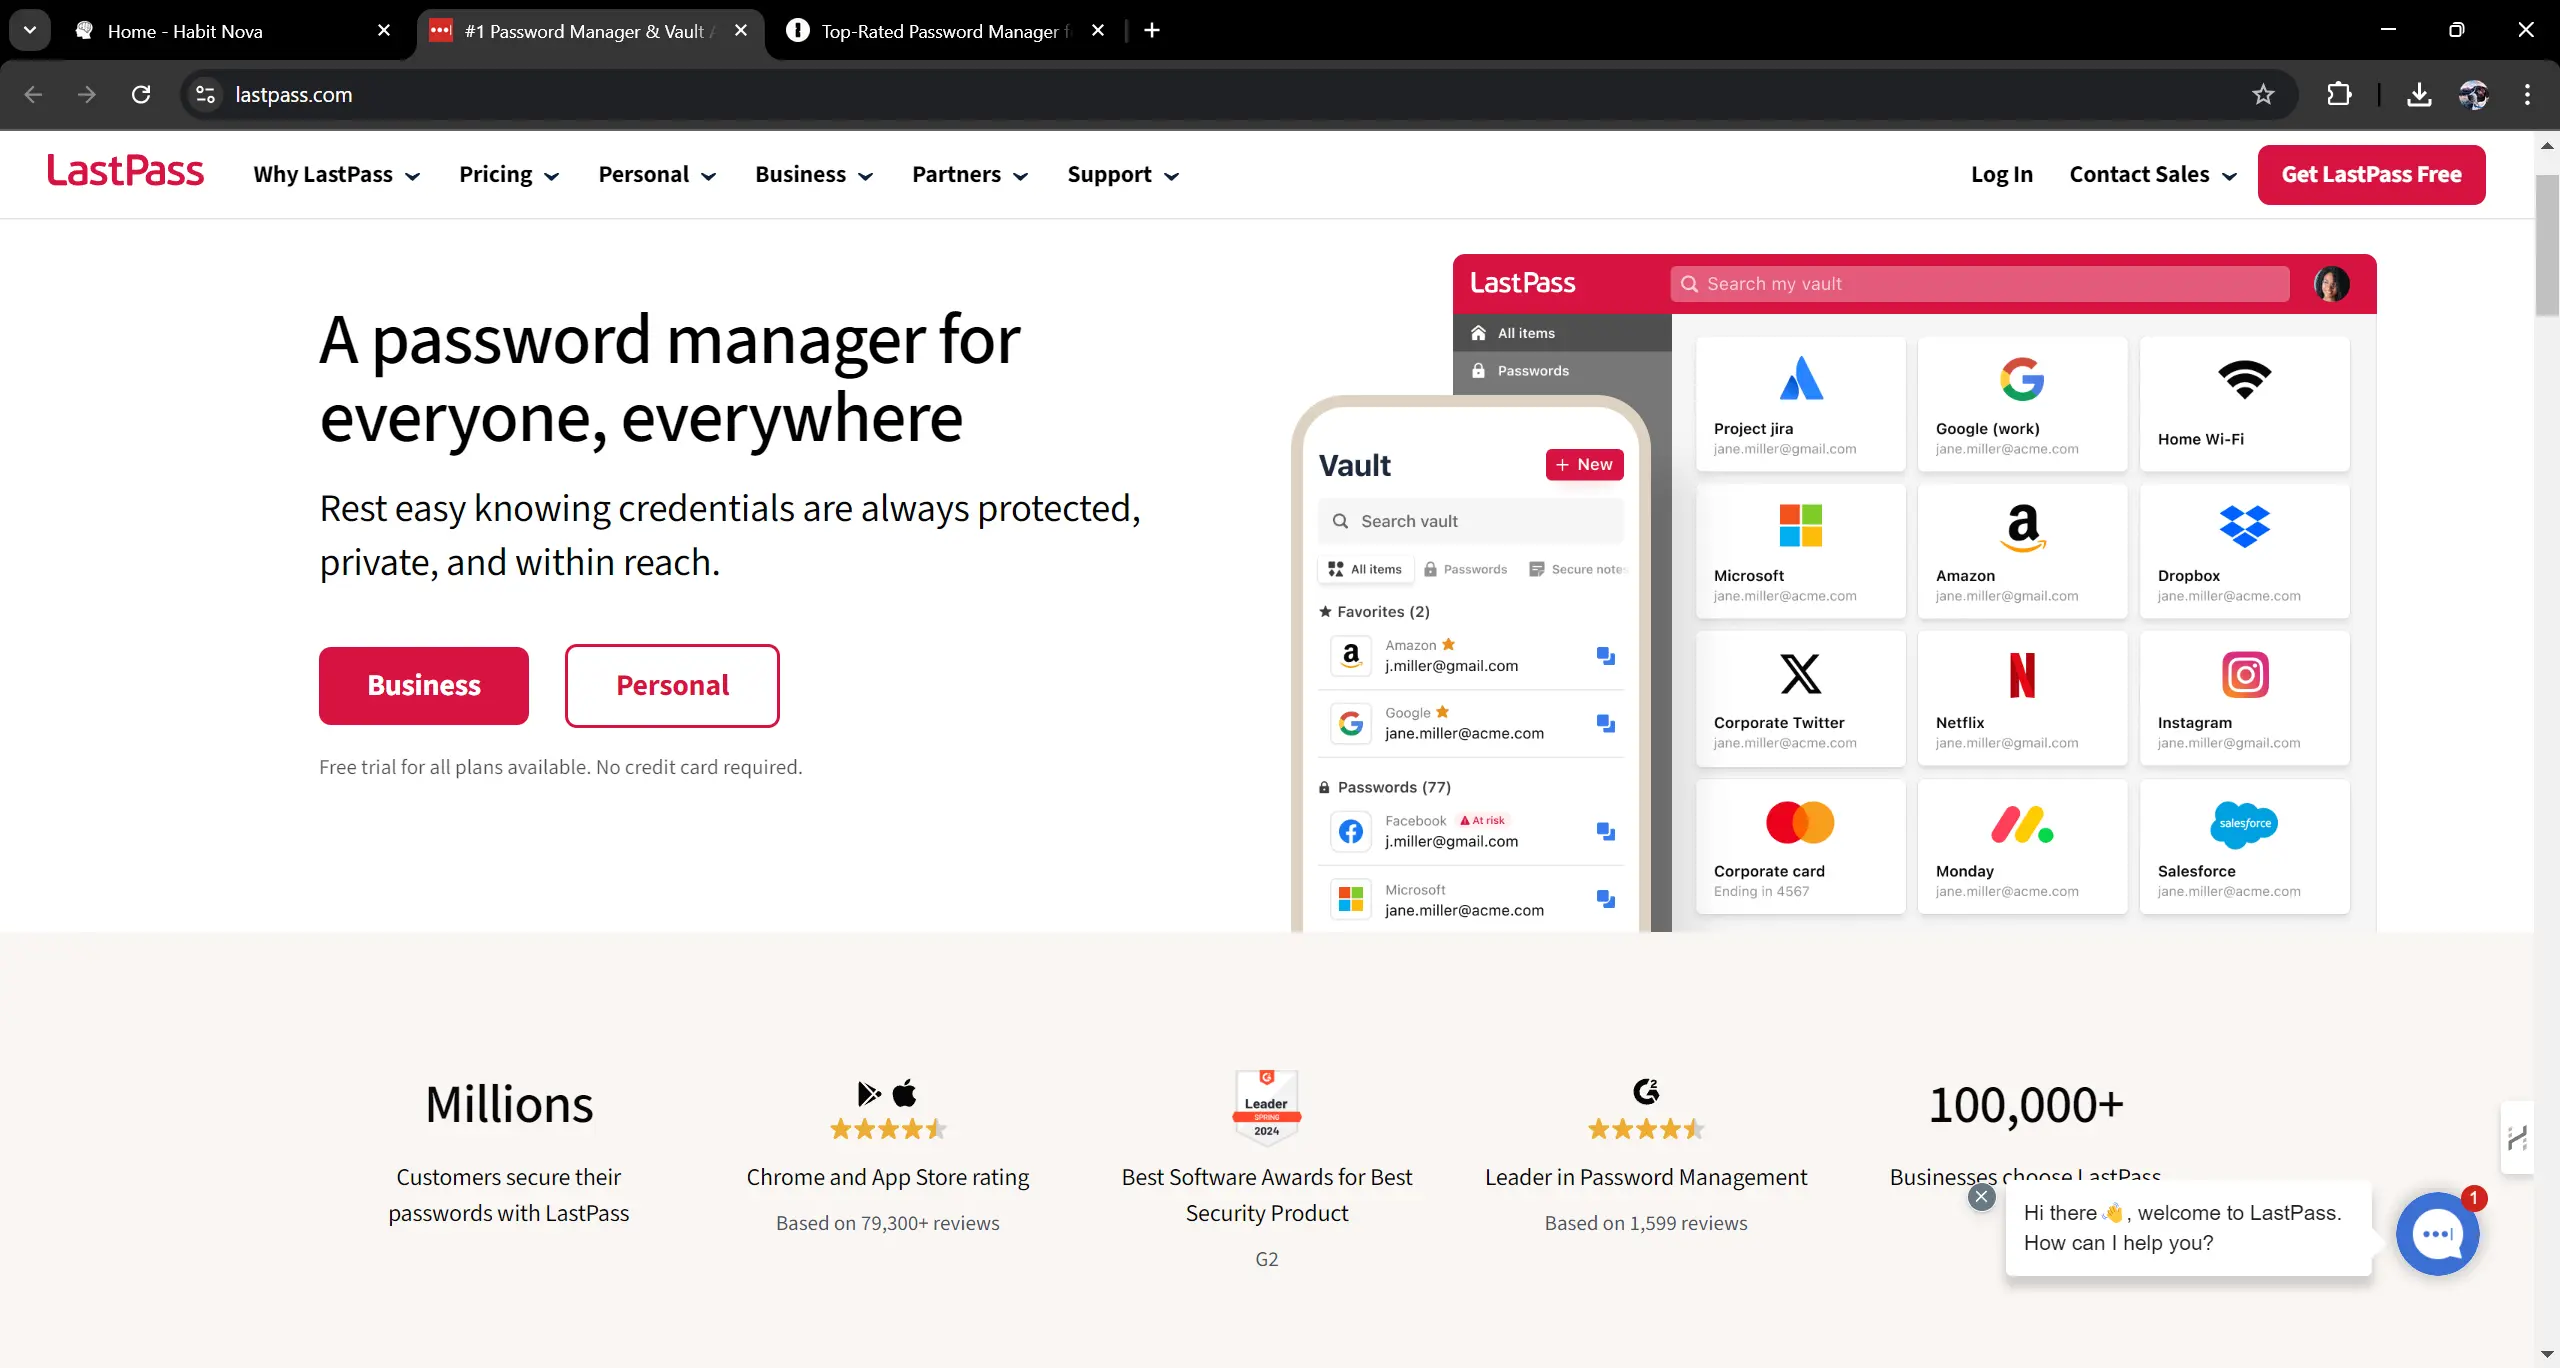Click the side feedback widget icon
The height and width of the screenshot is (1368, 2560).
(2517, 1138)
